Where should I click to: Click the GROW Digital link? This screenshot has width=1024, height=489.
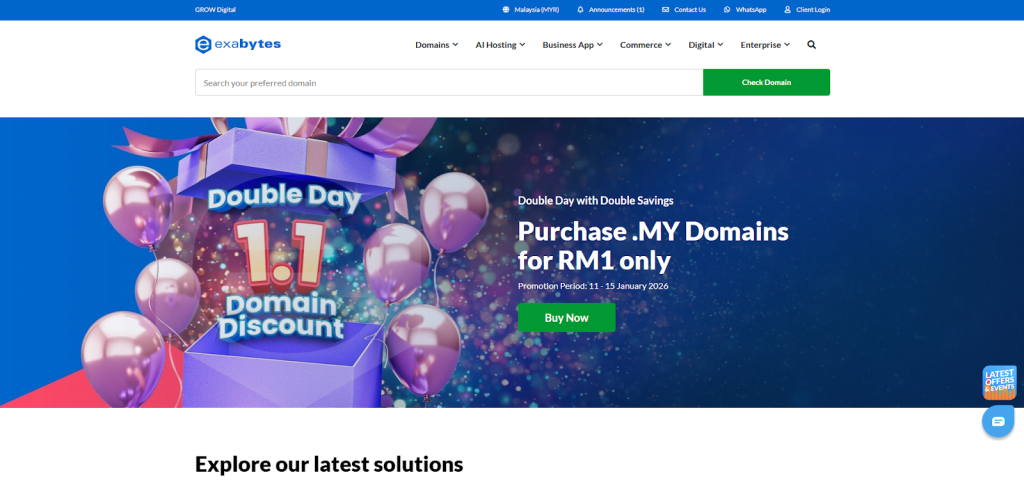point(216,10)
